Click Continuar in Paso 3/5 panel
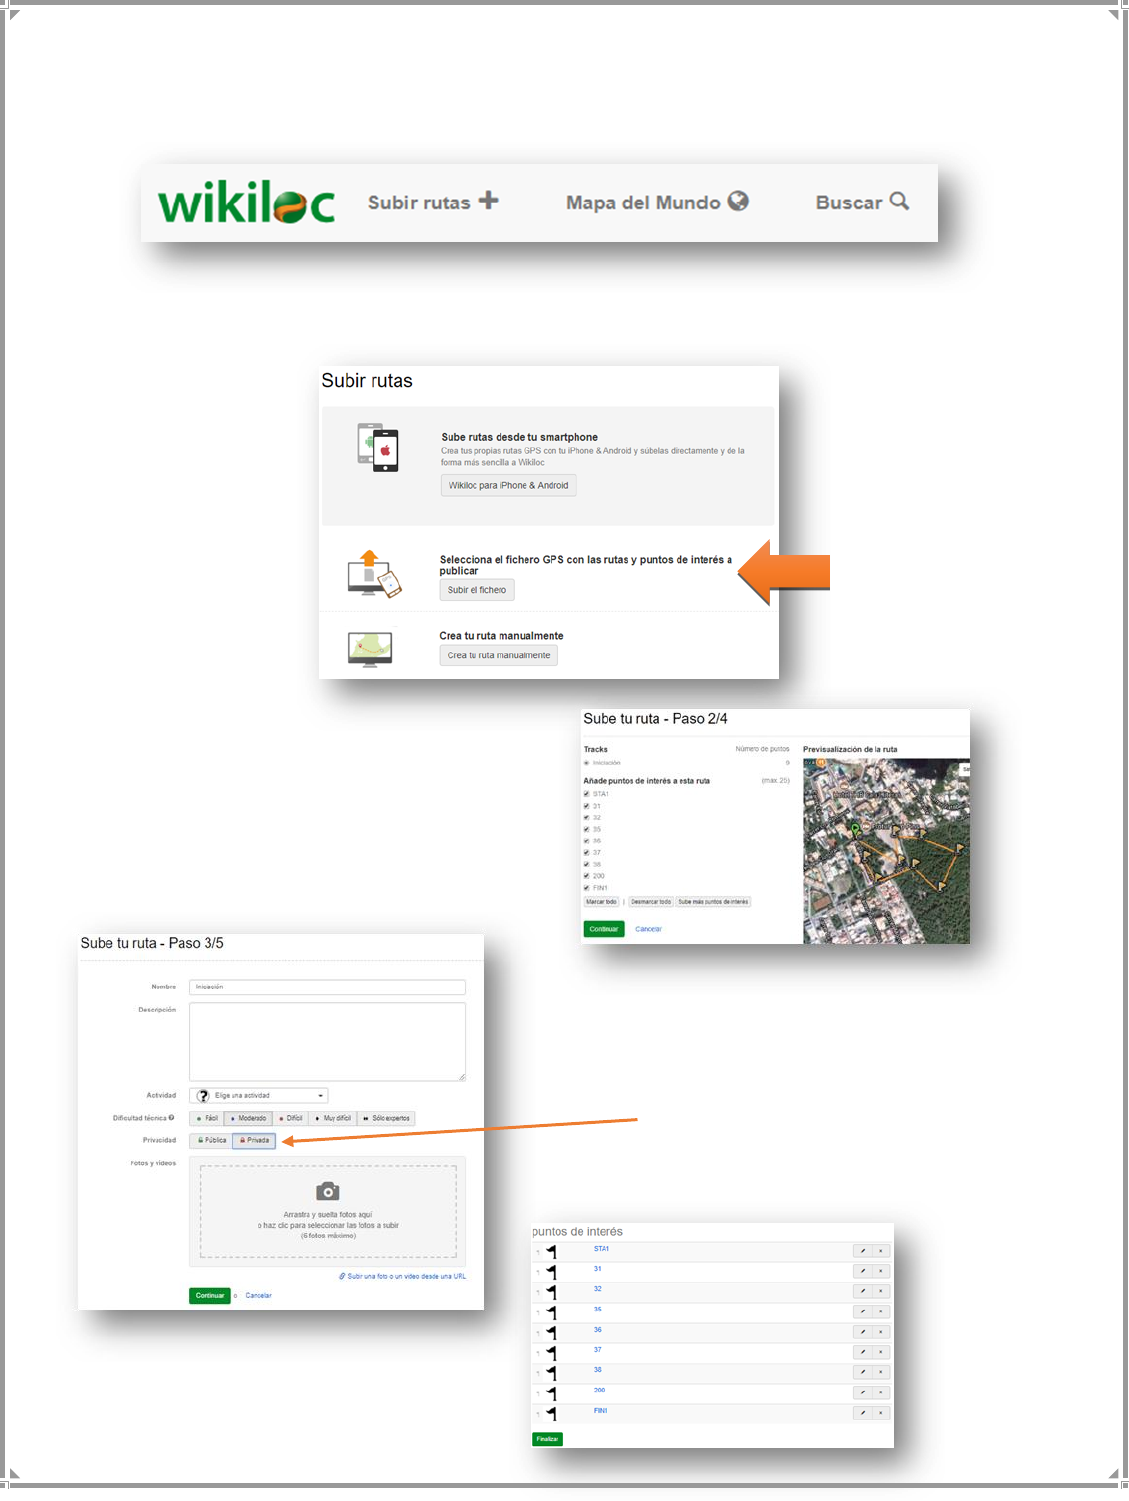The height and width of the screenshot is (1501, 1129). pyautogui.click(x=210, y=1296)
